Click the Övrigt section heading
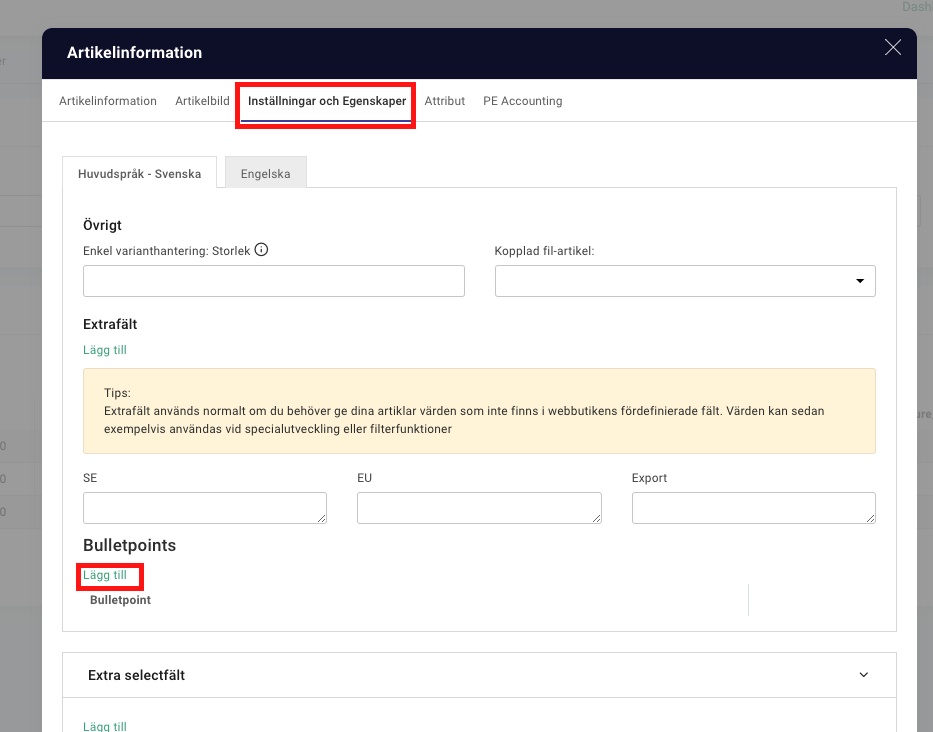 [102, 225]
